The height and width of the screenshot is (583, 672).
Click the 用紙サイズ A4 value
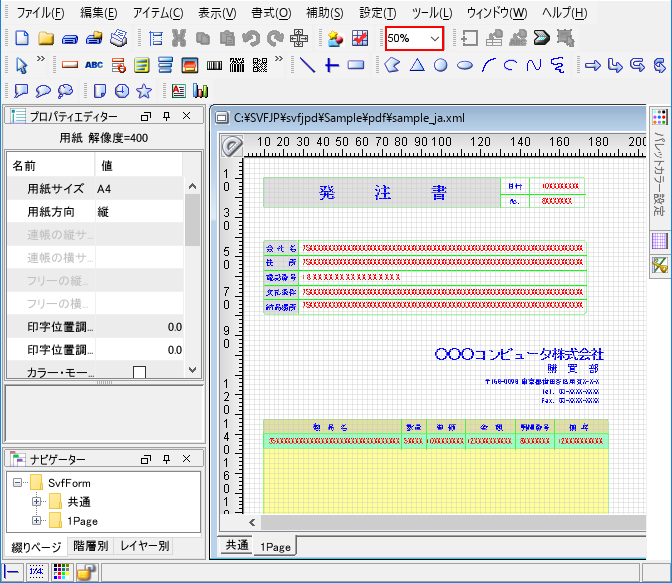coord(139,189)
